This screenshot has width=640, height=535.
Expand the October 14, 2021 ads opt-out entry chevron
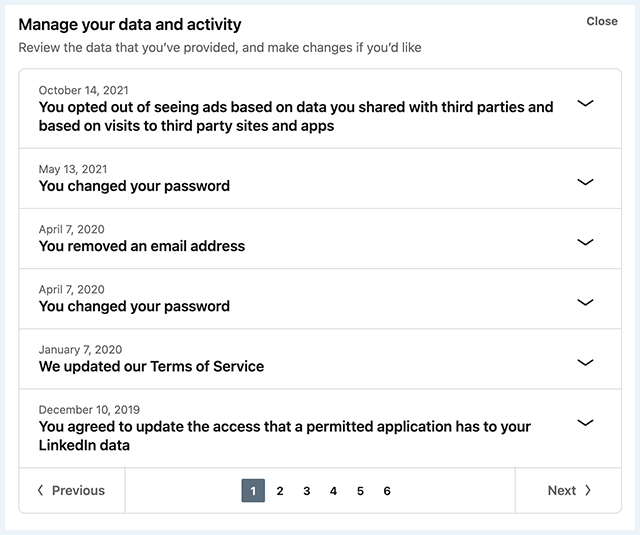[586, 103]
